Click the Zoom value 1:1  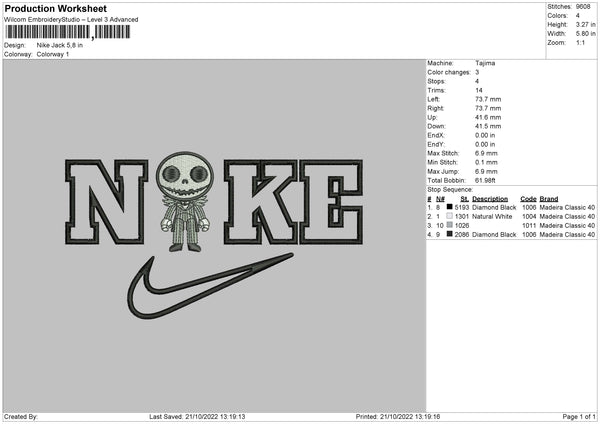click(x=580, y=42)
